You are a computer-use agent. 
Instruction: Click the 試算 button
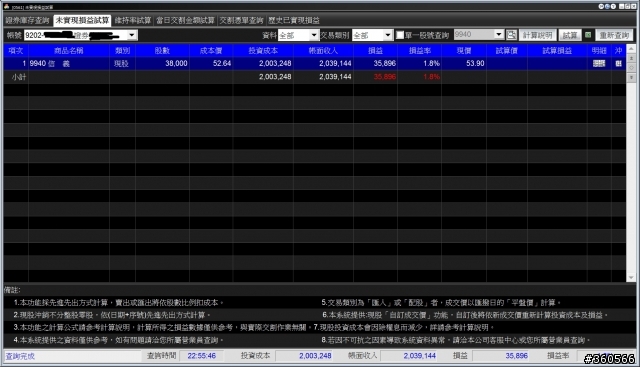click(570, 35)
